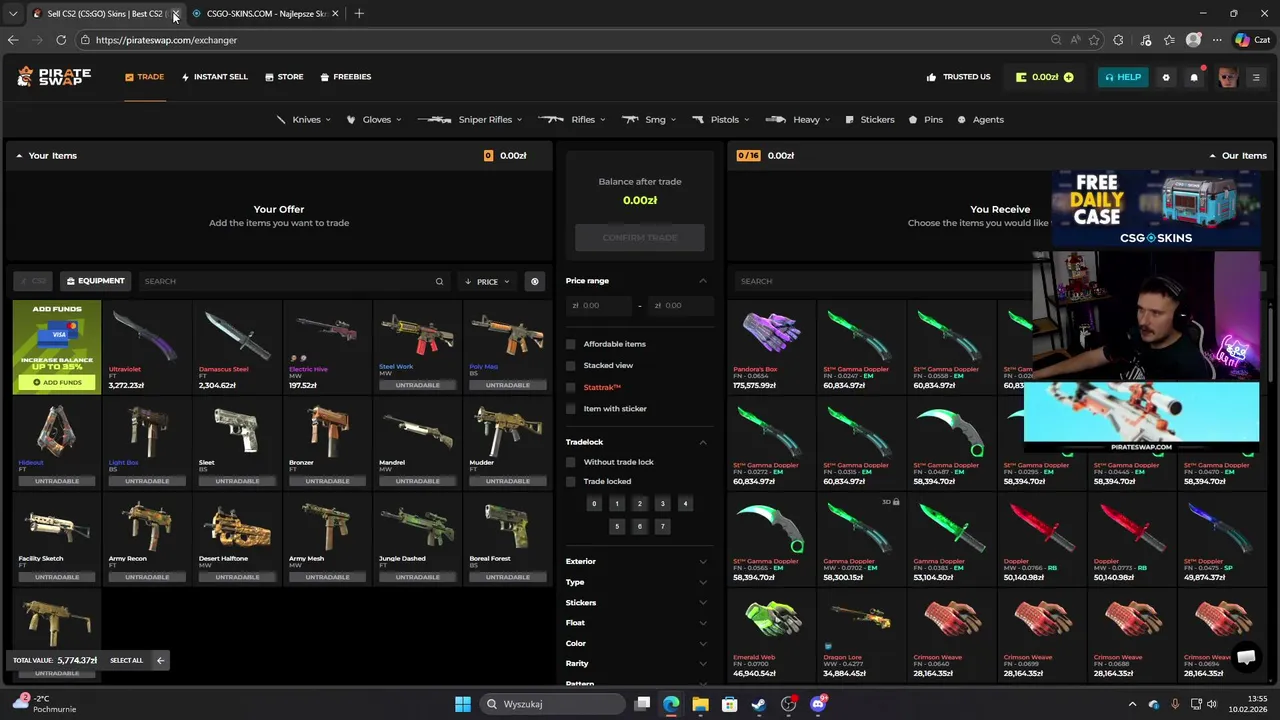Add funds with the plus icon by balance
Image resolution: width=1280 pixels, height=720 pixels.
[1069, 77]
